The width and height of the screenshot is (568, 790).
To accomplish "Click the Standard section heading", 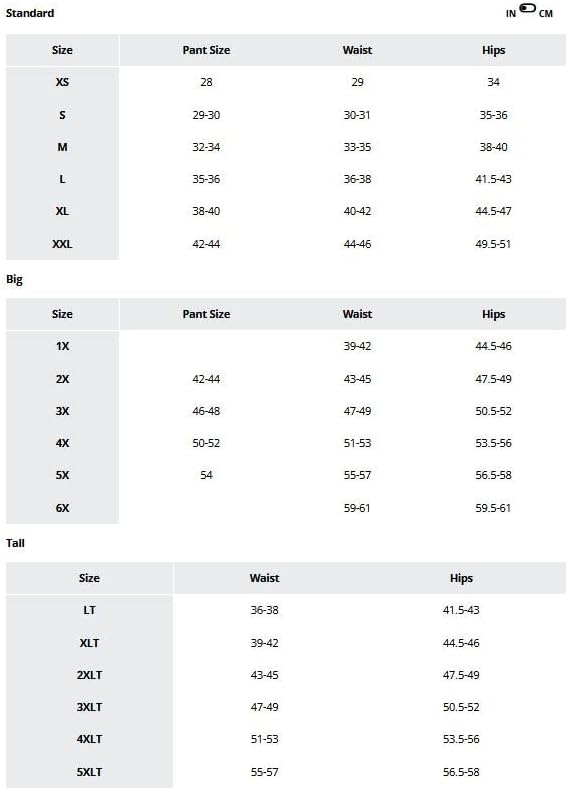I will click(30, 13).
